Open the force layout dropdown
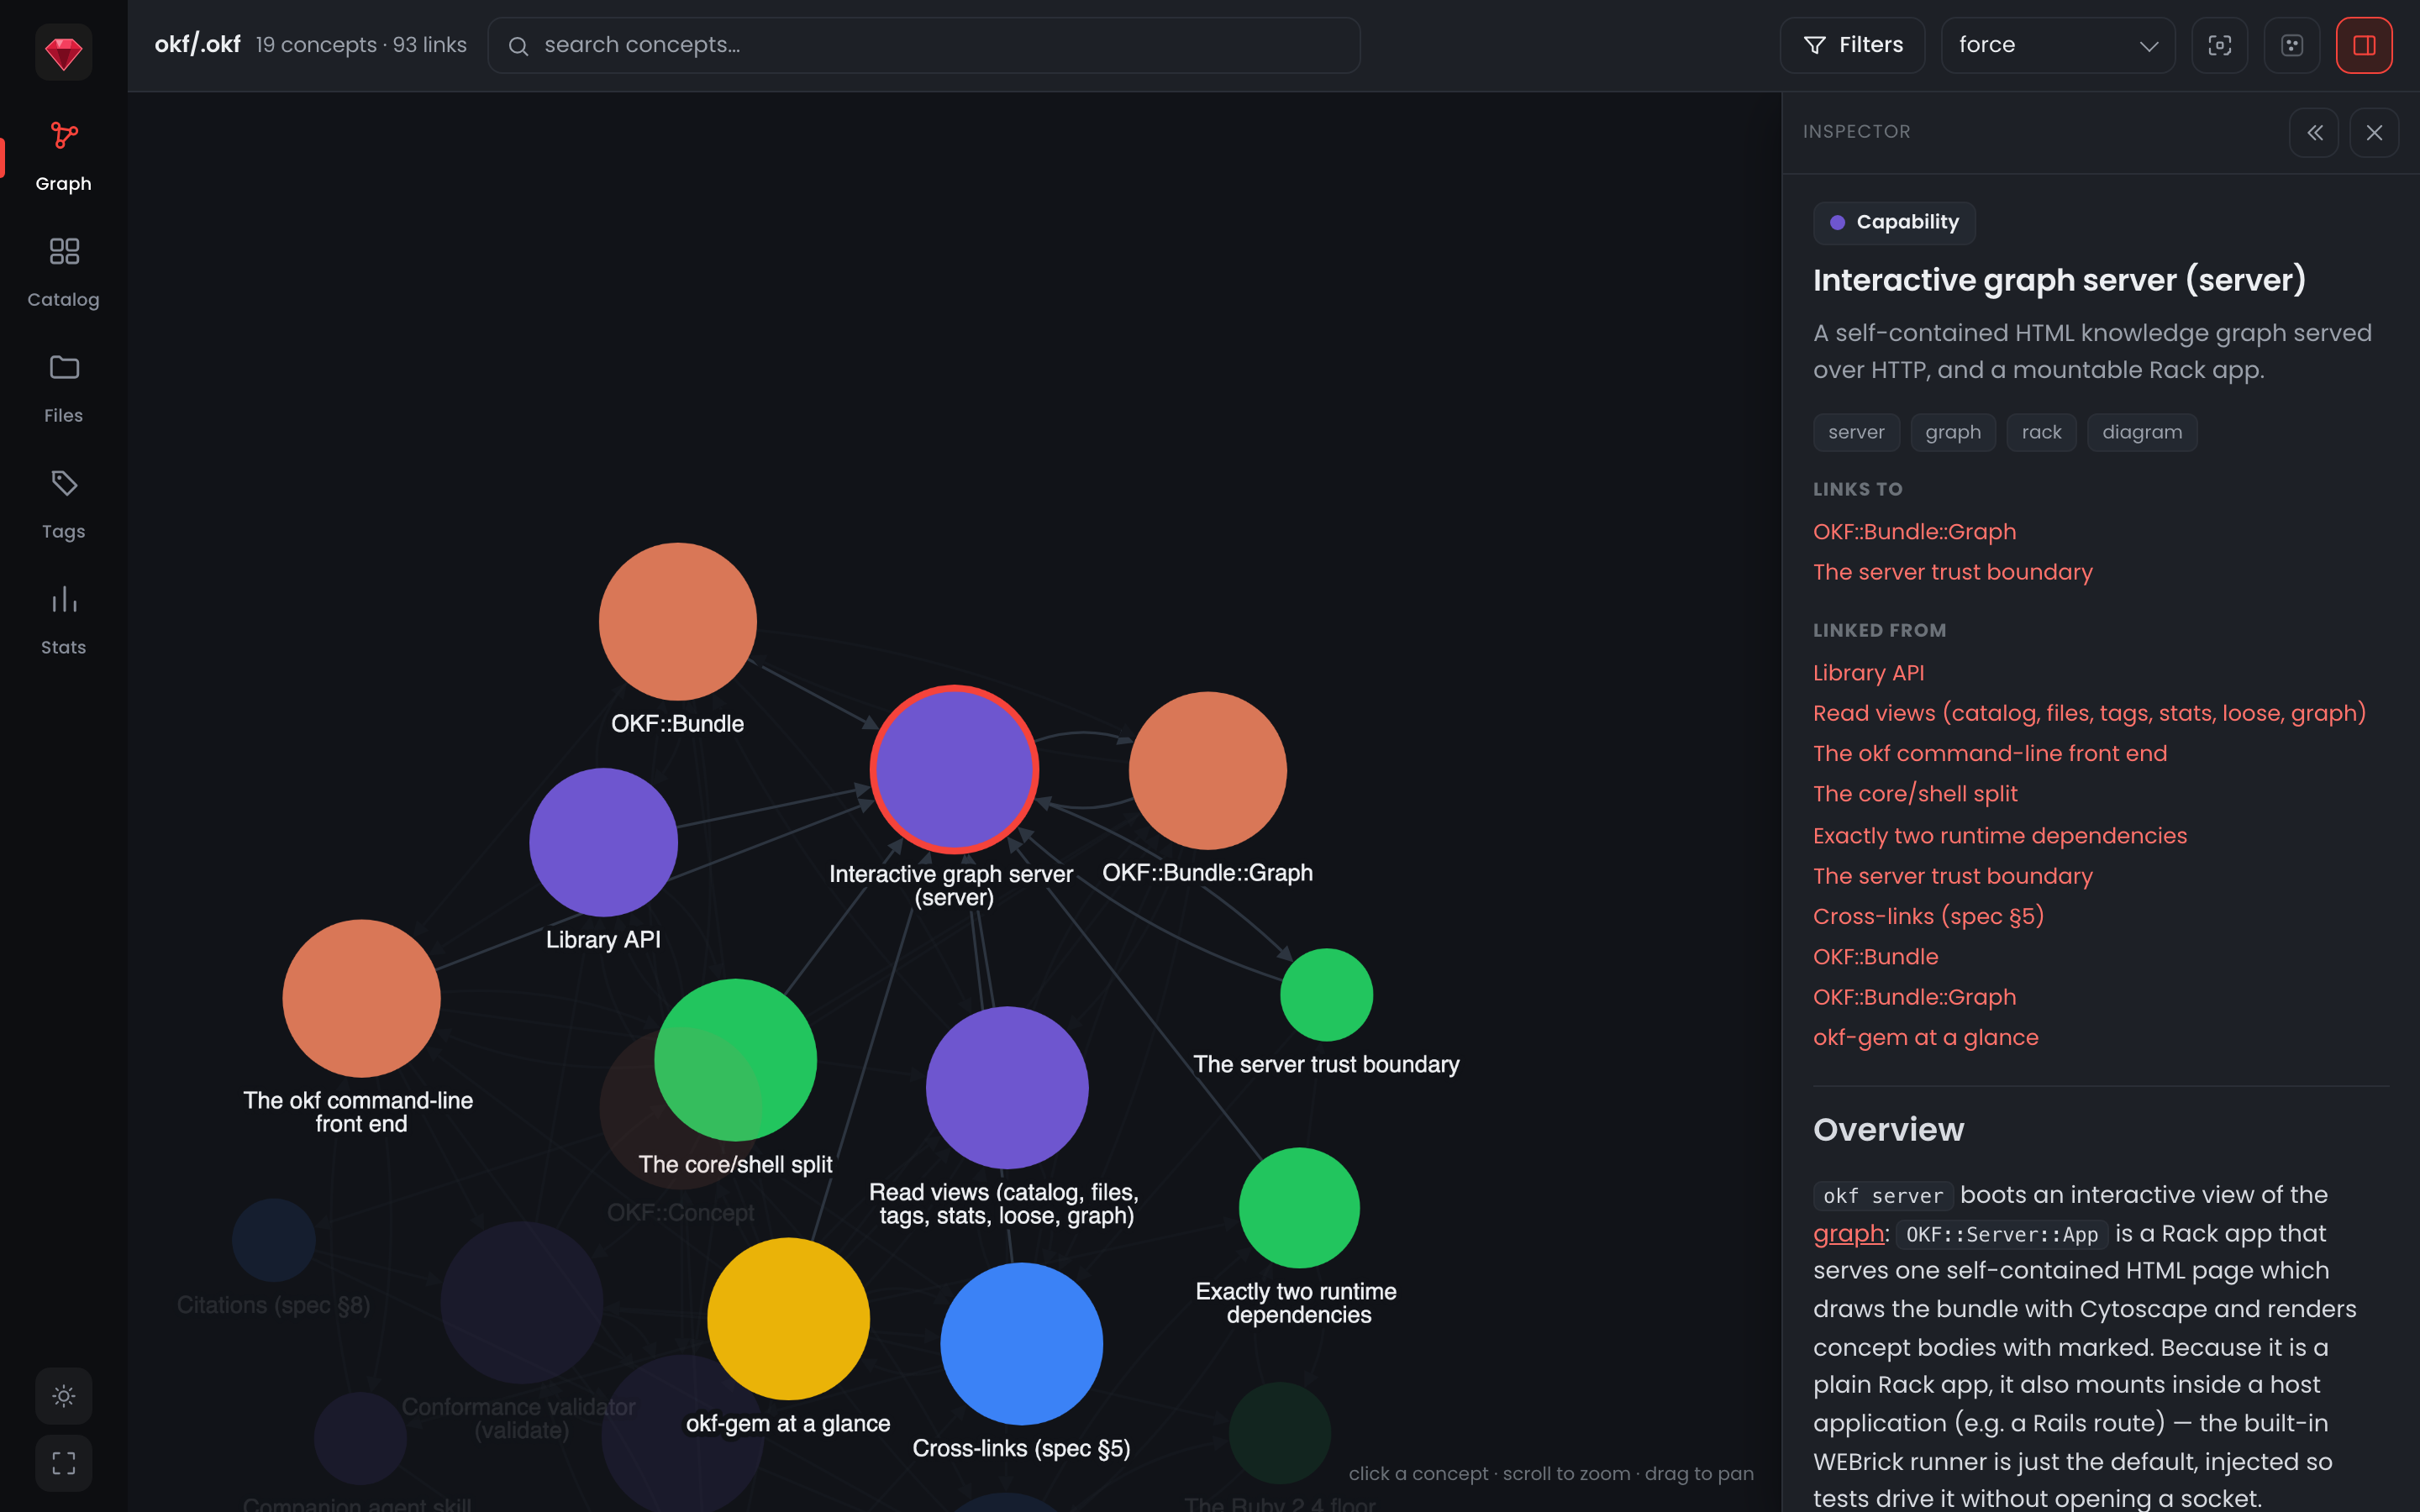This screenshot has height=1512, width=2420. (2058, 45)
